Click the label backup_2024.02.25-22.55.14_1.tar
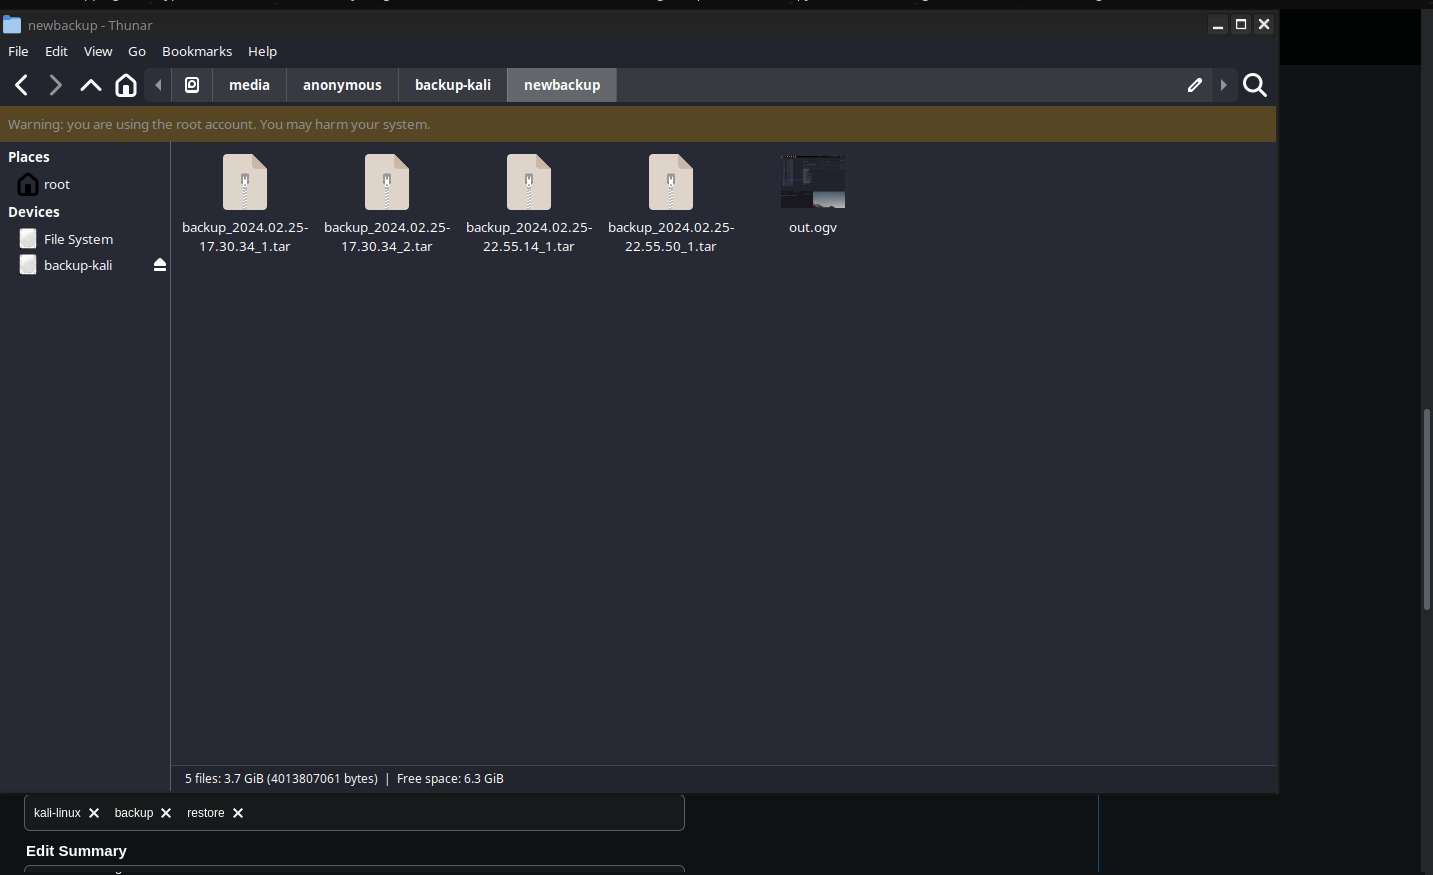The width and height of the screenshot is (1433, 875). [529, 237]
